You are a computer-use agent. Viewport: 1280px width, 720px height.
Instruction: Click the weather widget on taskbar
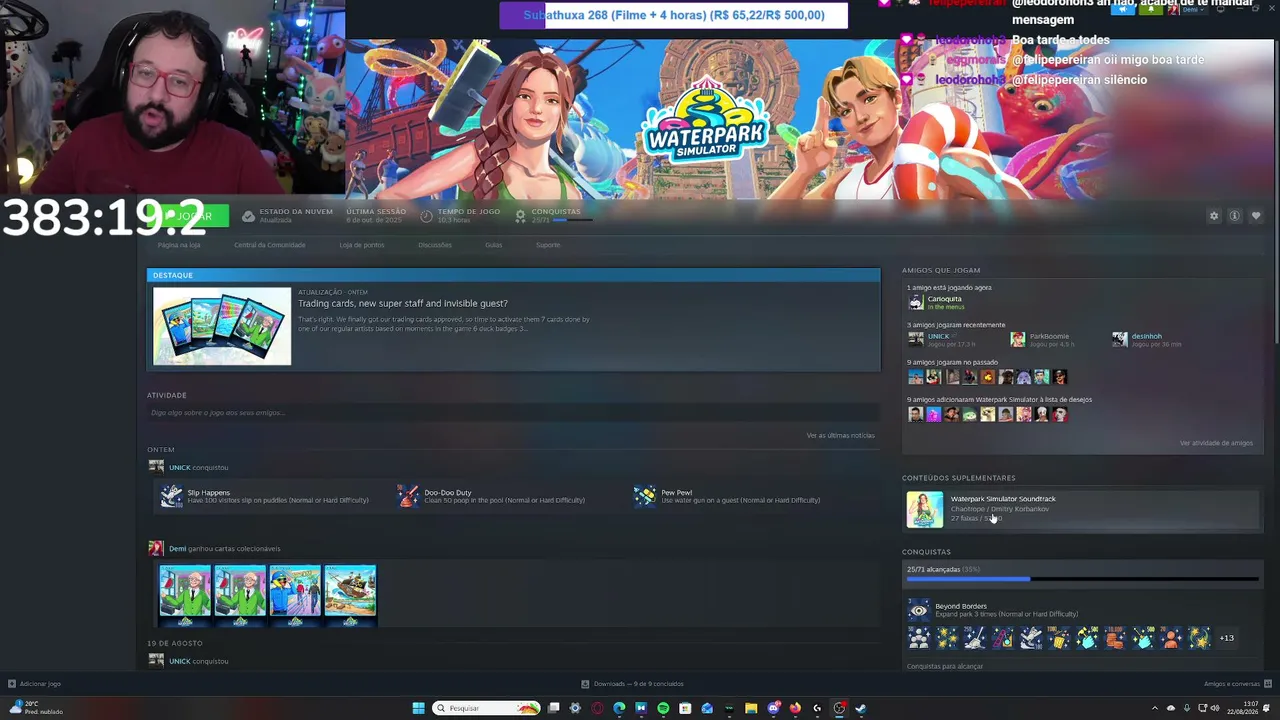(36, 708)
